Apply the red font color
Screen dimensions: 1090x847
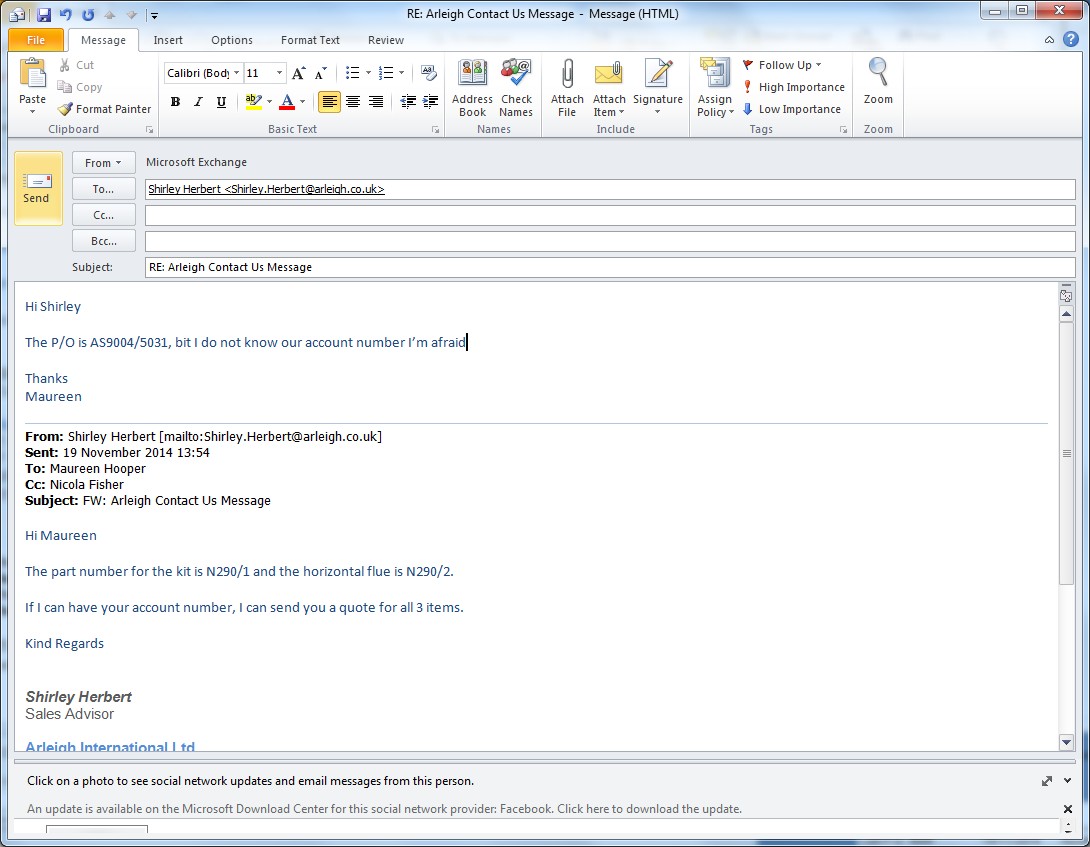click(286, 102)
